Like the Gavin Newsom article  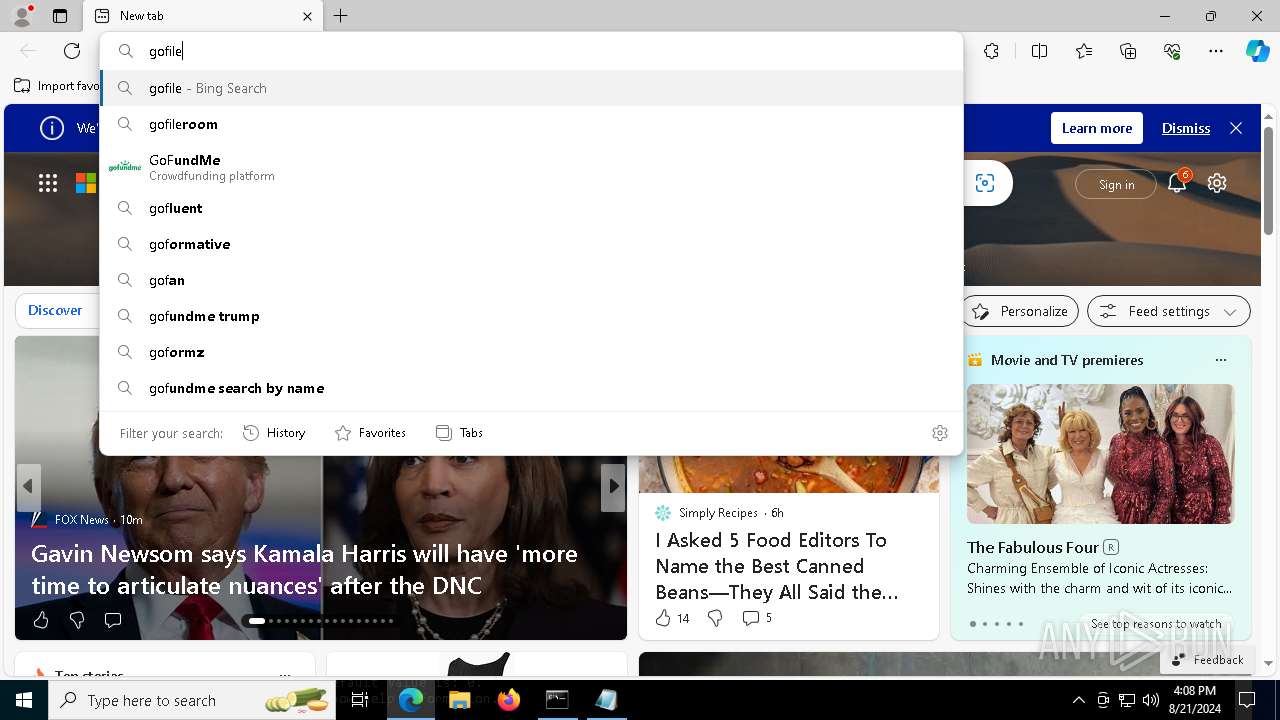pos(41,620)
